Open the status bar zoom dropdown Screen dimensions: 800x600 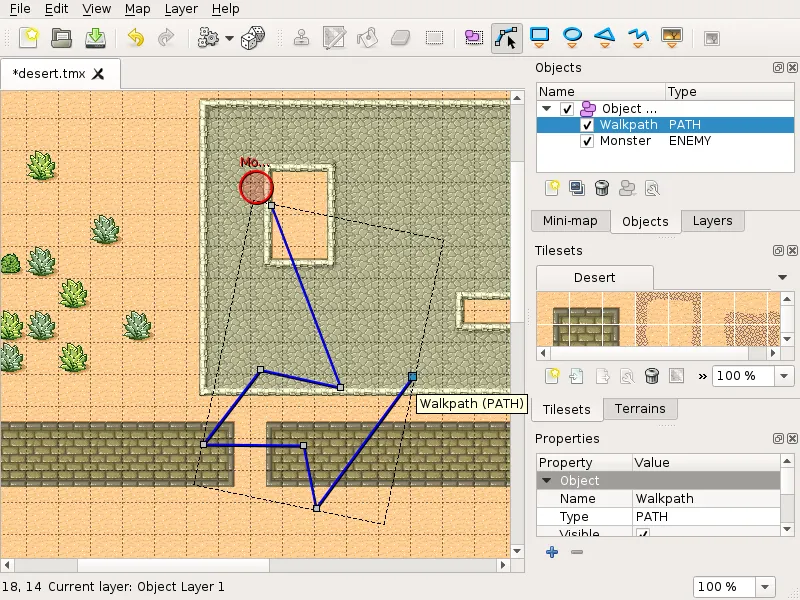(765, 587)
